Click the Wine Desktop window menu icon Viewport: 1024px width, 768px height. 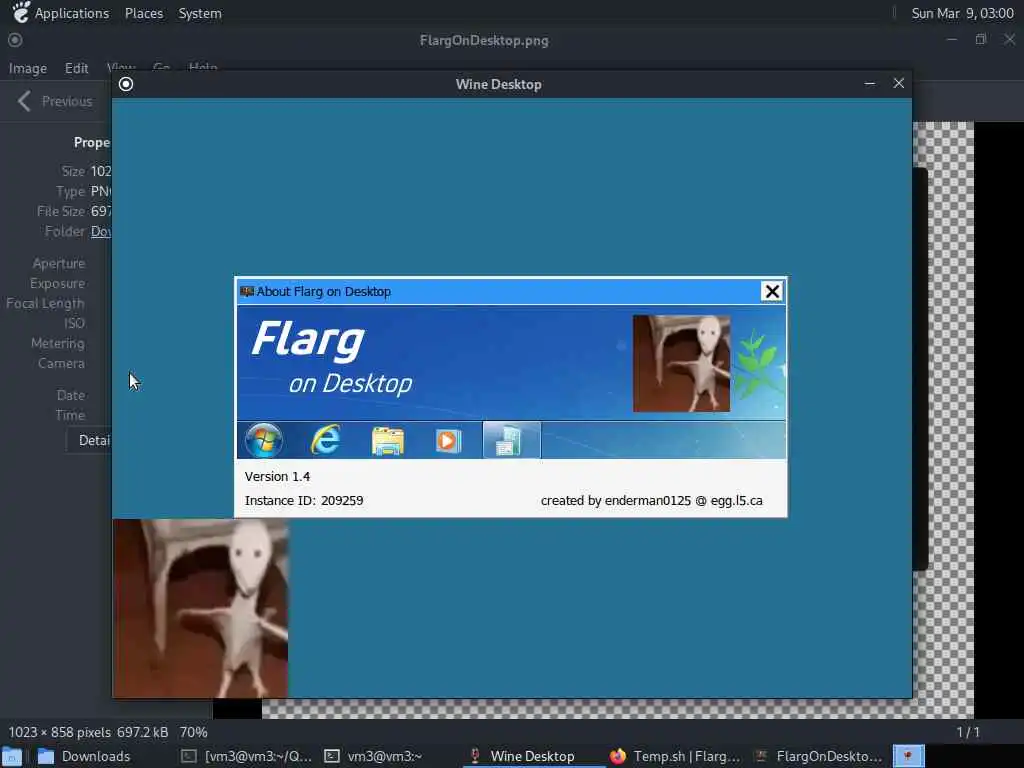point(126,84)
